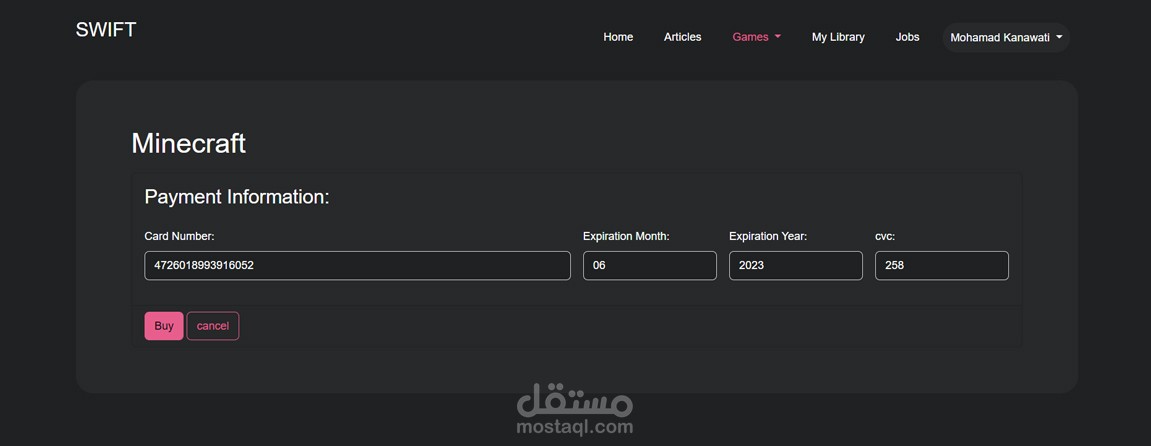The width and height of the screenshot is (1151, 446).
Task: Click the "Payment Information:" heading
Action: (237, 197)
